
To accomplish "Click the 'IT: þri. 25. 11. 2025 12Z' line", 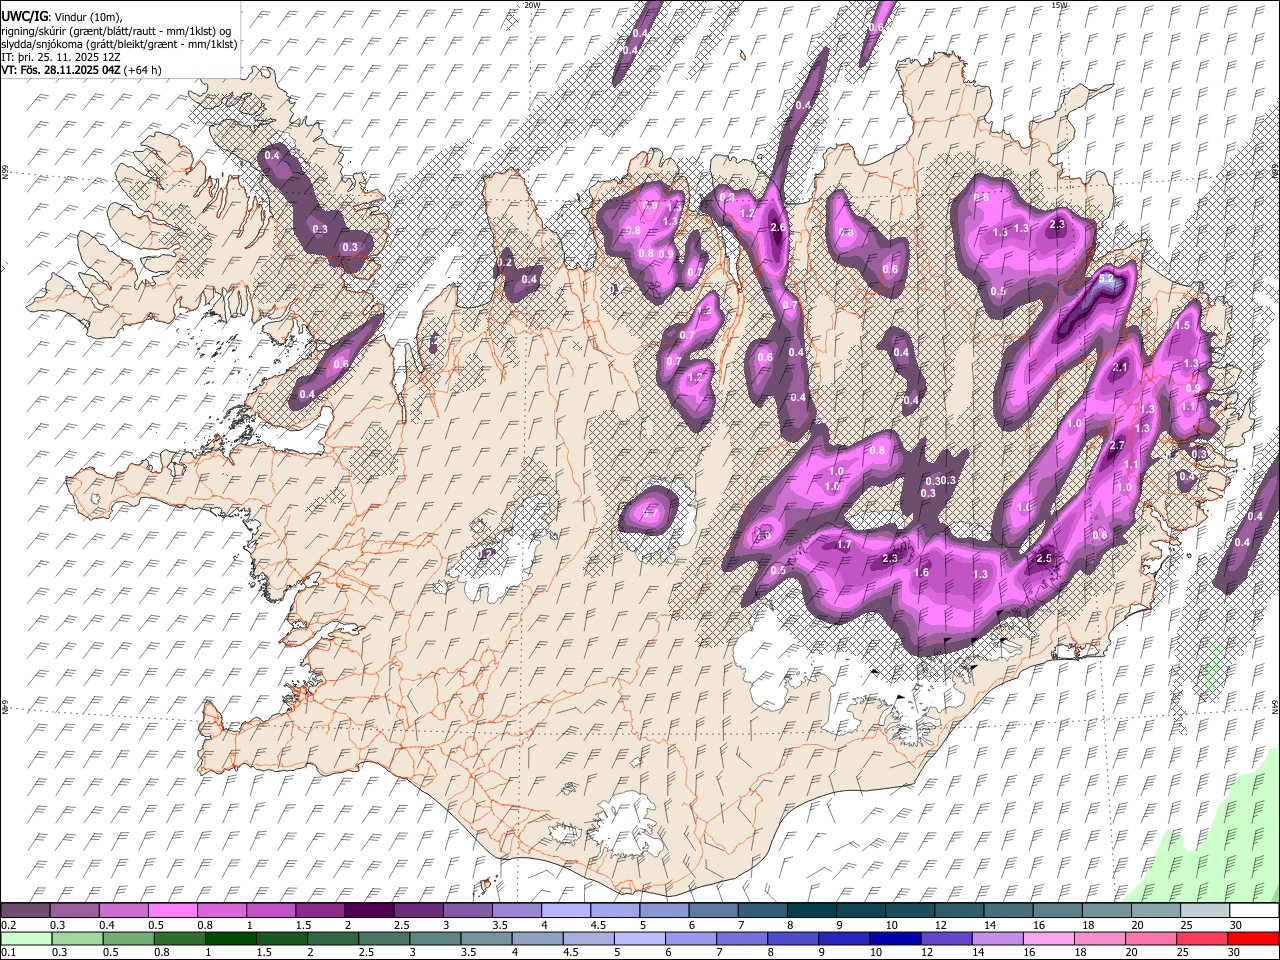I will pyautogui.click(x=62, y=57).
